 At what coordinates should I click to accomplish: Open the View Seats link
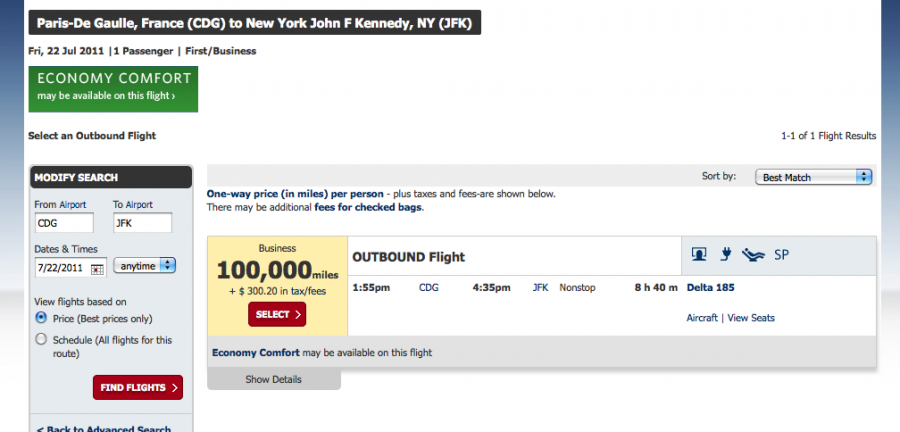click(751, 318)
